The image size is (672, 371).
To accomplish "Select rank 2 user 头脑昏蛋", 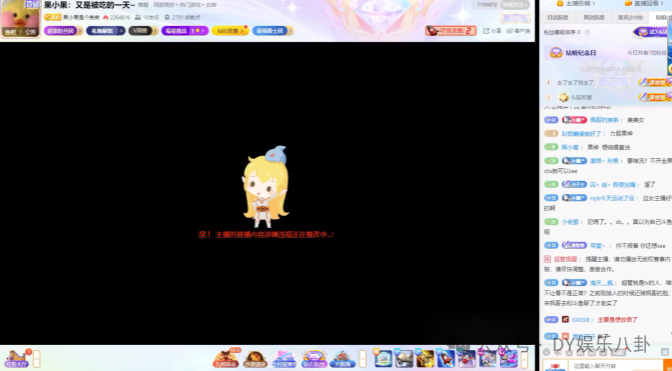I will coord(581,97).
